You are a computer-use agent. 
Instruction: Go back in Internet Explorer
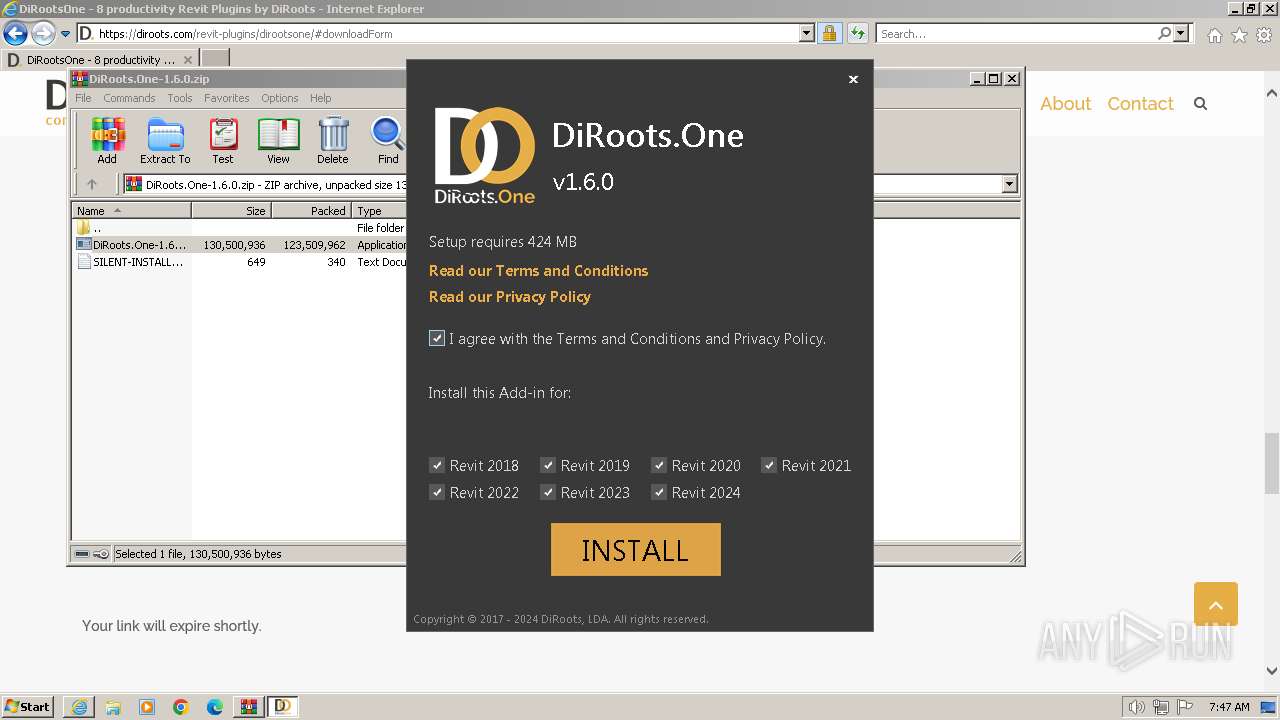click(15, 34)
